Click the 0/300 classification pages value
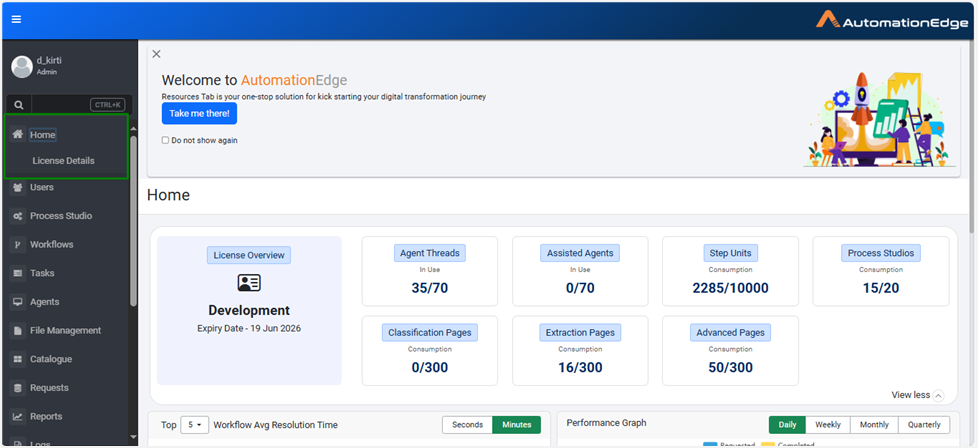Image resolution: width=978 pixels, height=448 pixels. [430, 368]
